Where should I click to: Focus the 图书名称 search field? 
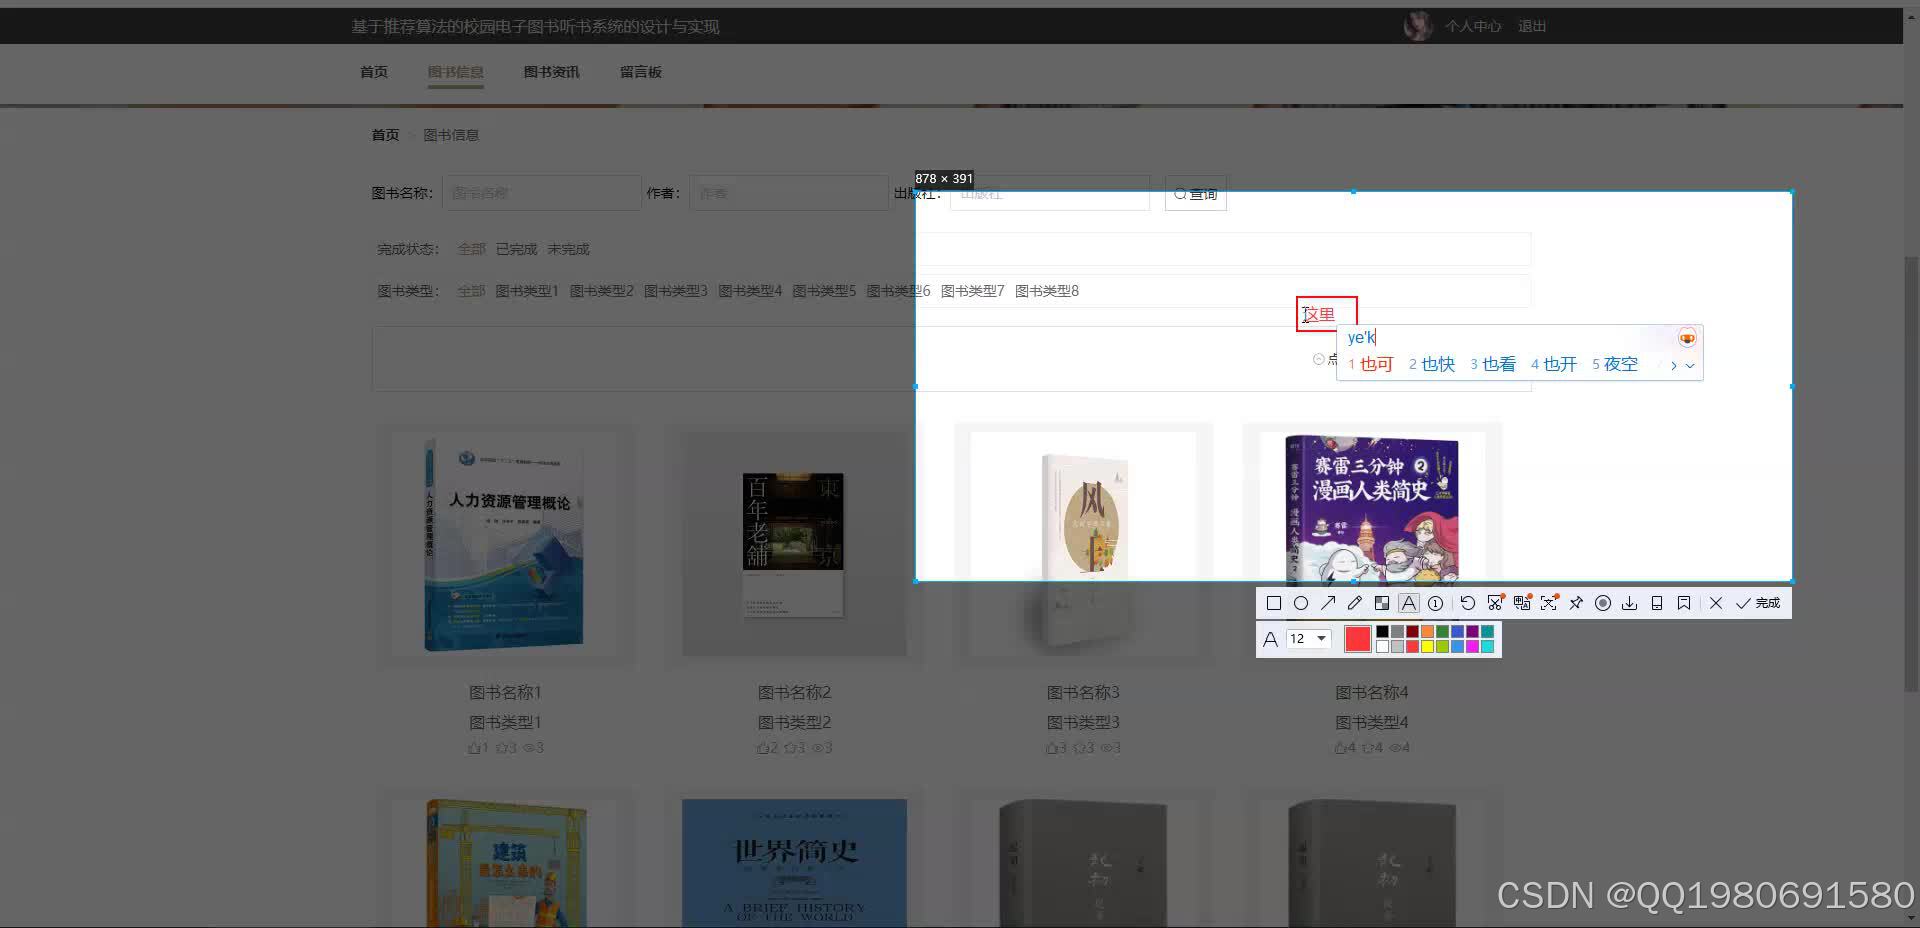(x=542, y=193)
